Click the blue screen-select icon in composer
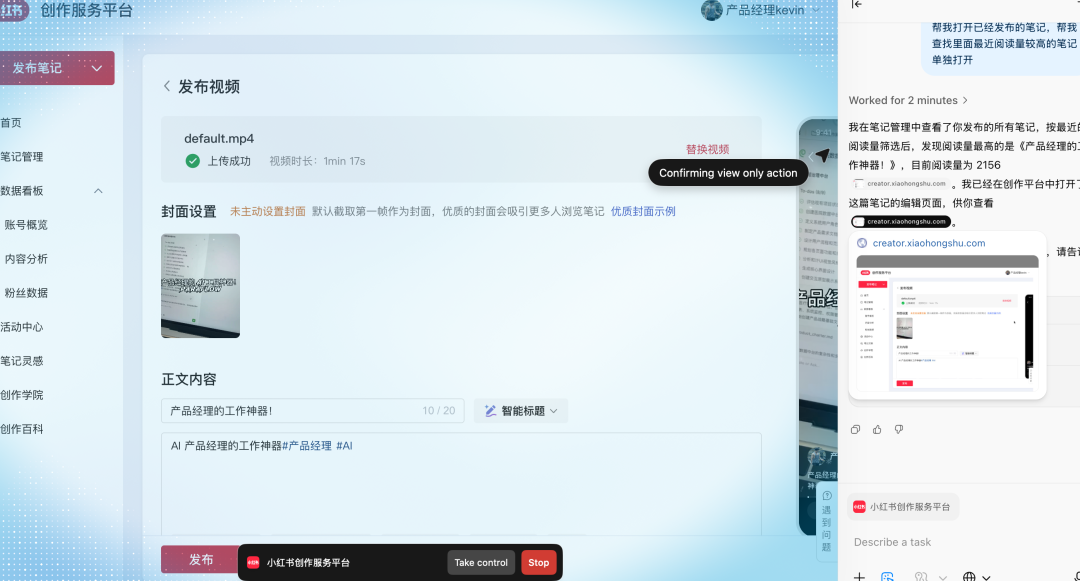1080x581 pixels. point(887,576)
